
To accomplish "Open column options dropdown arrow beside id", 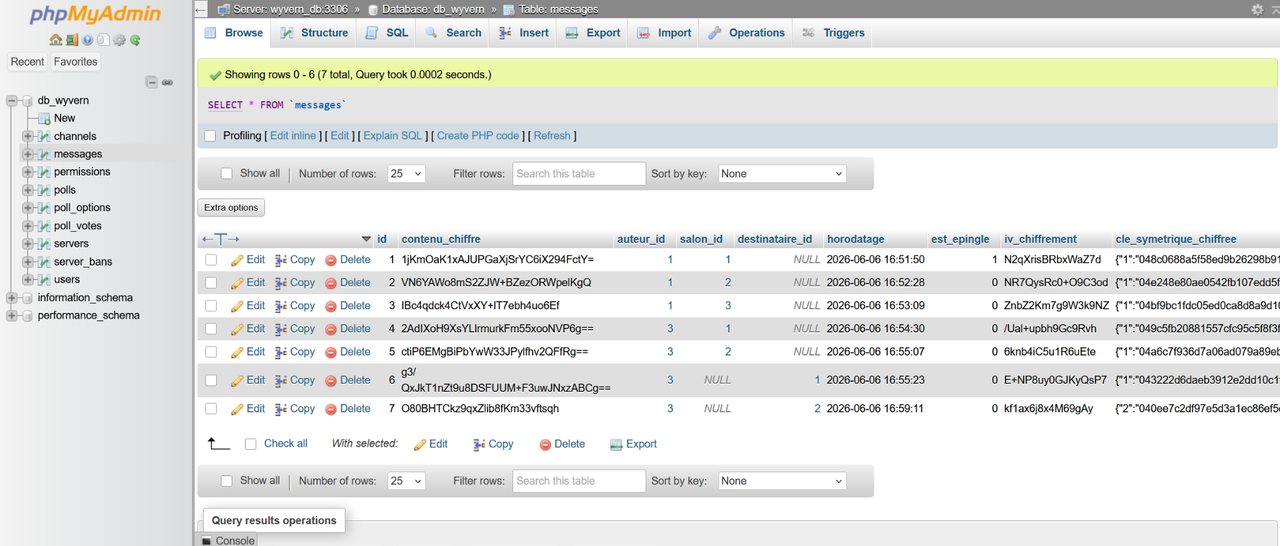I will [x=365, y=239].
